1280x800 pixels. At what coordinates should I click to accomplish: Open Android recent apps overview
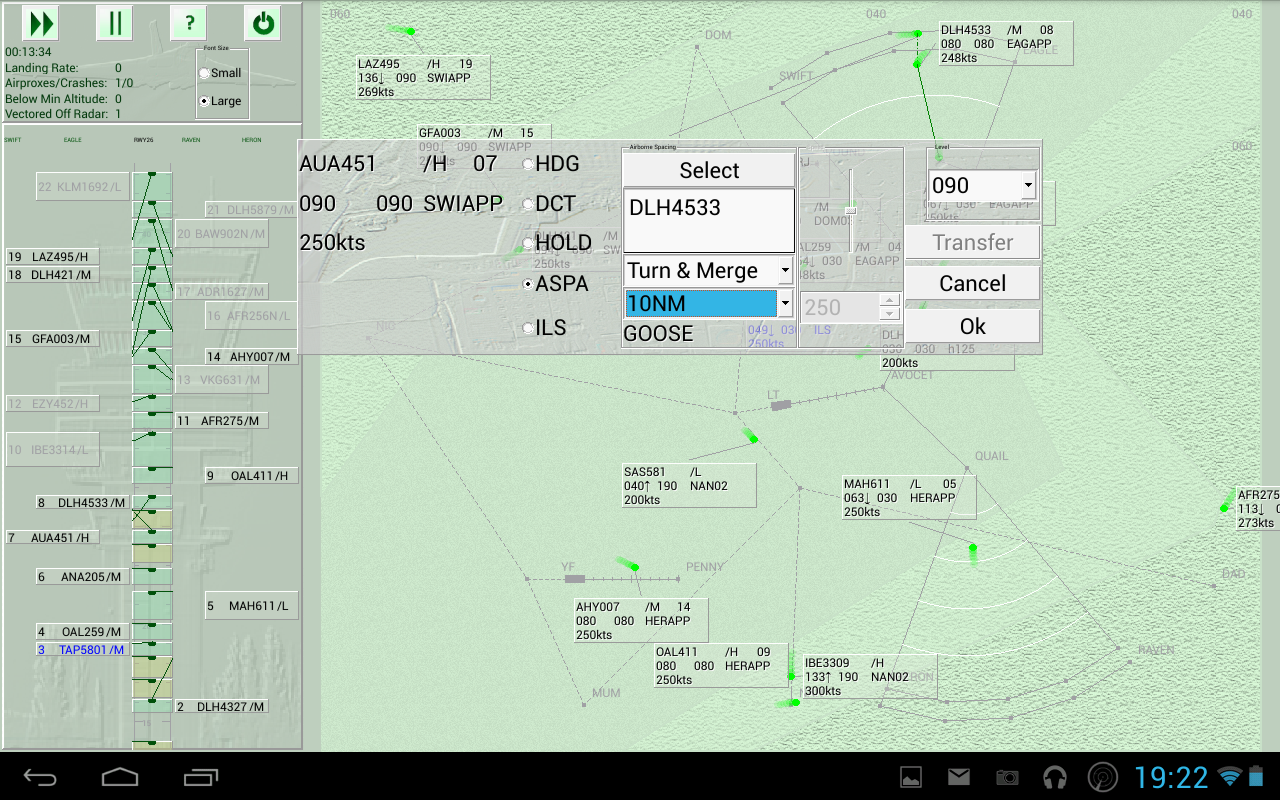click(x=201, y=777)
